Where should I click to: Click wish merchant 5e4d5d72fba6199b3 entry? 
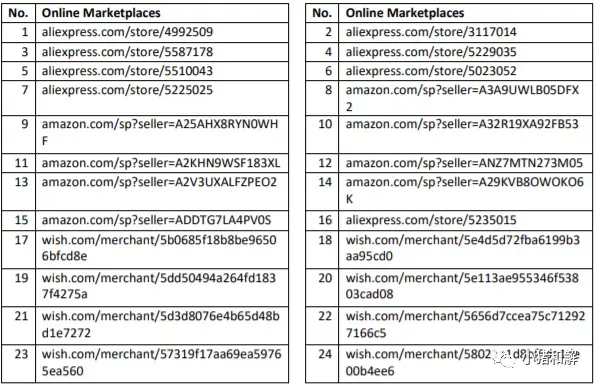point(463,248)
